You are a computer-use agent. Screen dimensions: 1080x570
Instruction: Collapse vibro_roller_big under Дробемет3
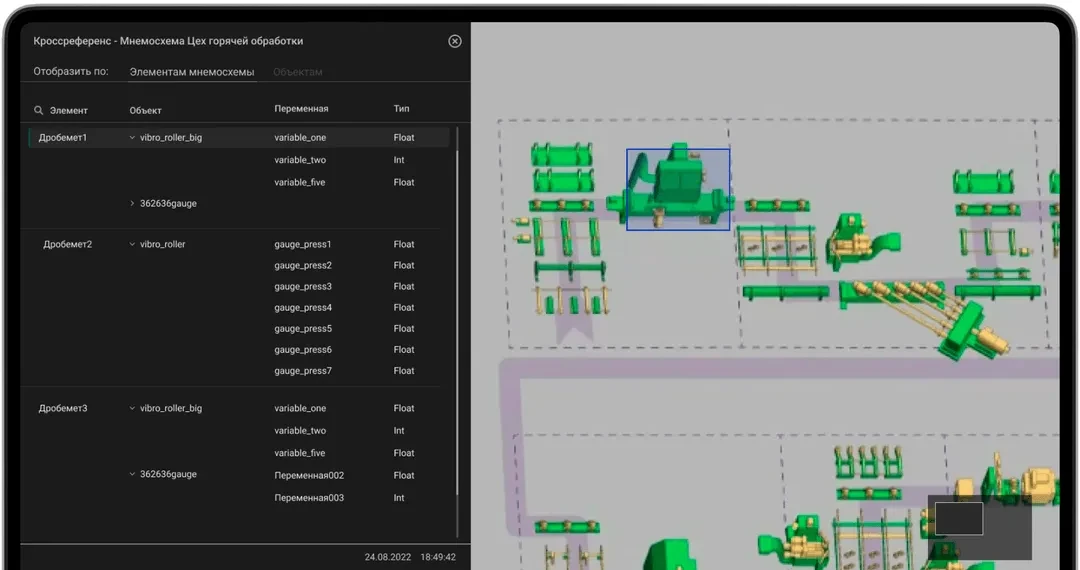tap(132, 408)
